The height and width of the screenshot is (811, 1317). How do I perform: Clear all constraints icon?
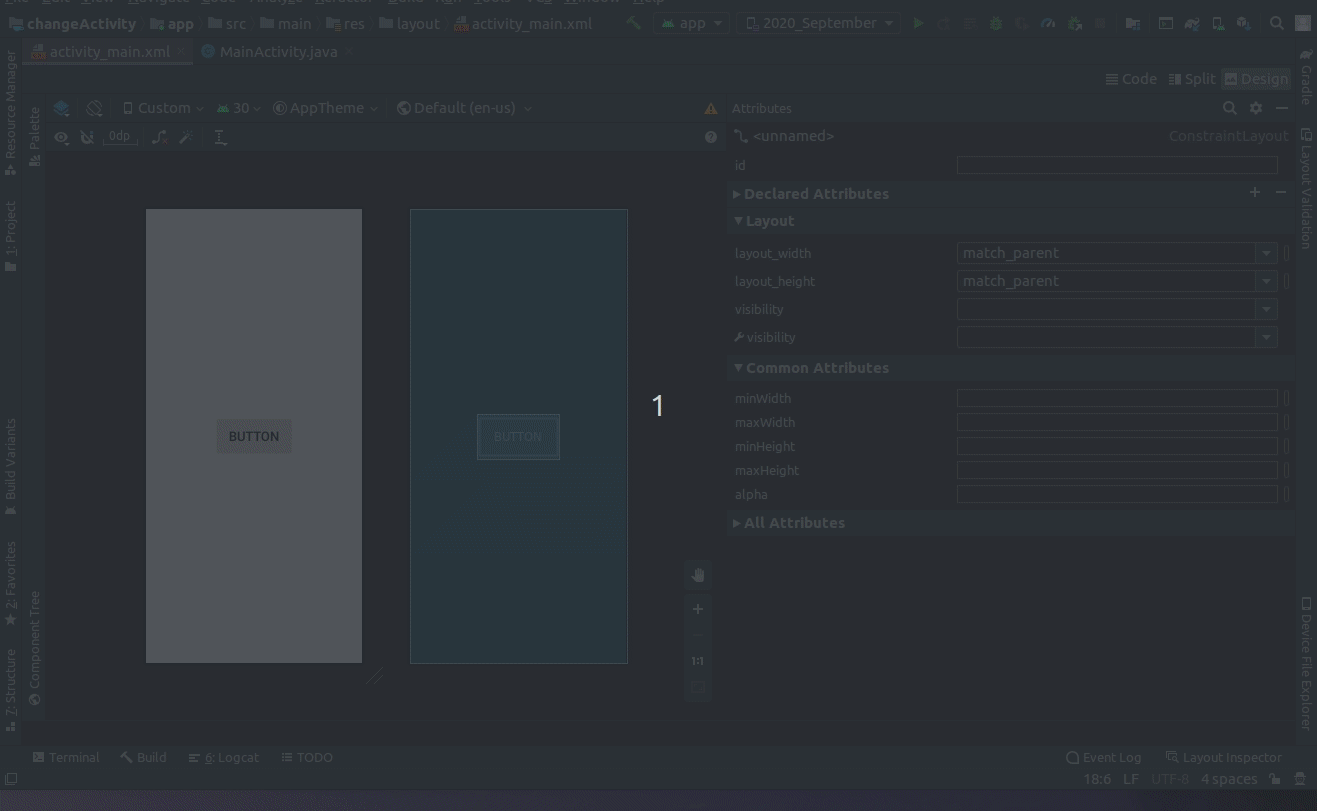pos(160,137)
